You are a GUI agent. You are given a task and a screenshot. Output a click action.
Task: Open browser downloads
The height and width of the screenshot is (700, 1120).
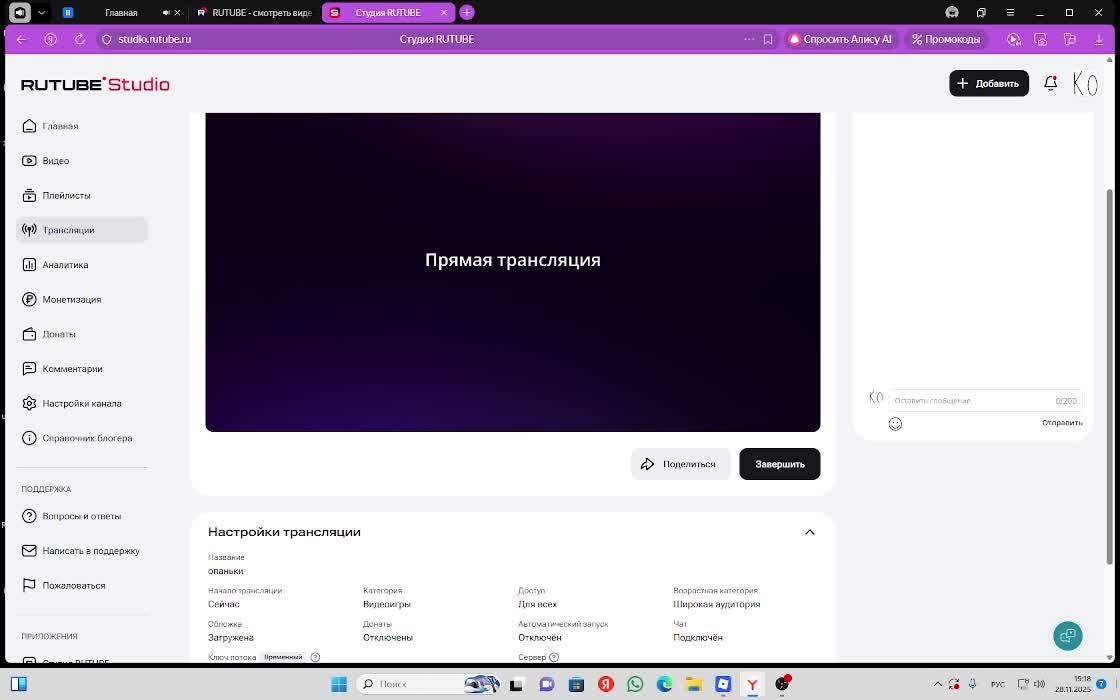(x=1099, y=39)
